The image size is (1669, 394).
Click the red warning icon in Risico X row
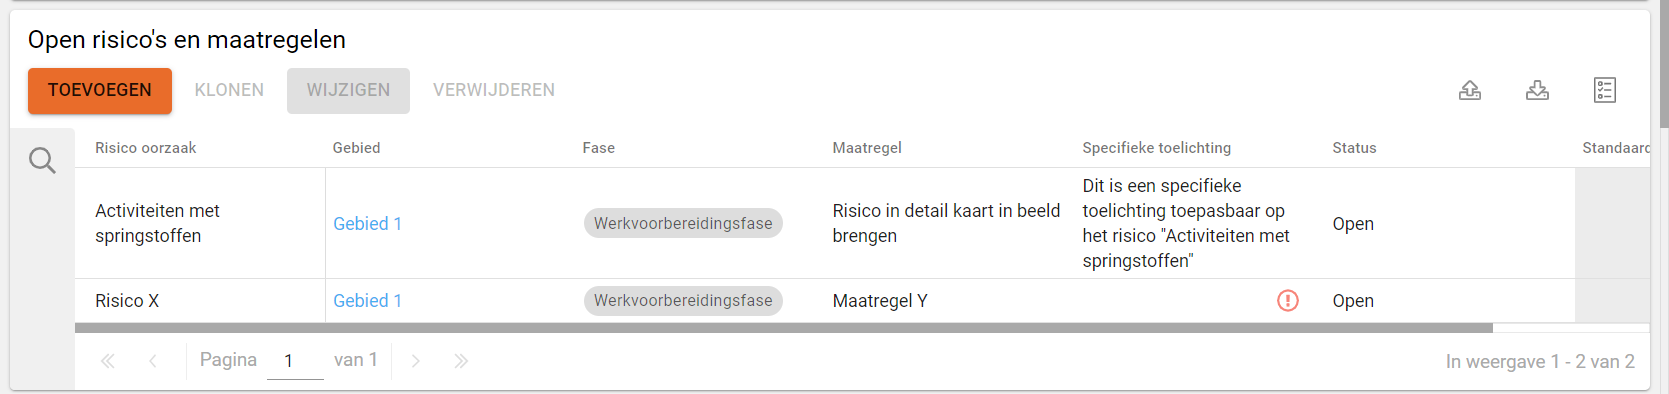tap(1288, 300)
